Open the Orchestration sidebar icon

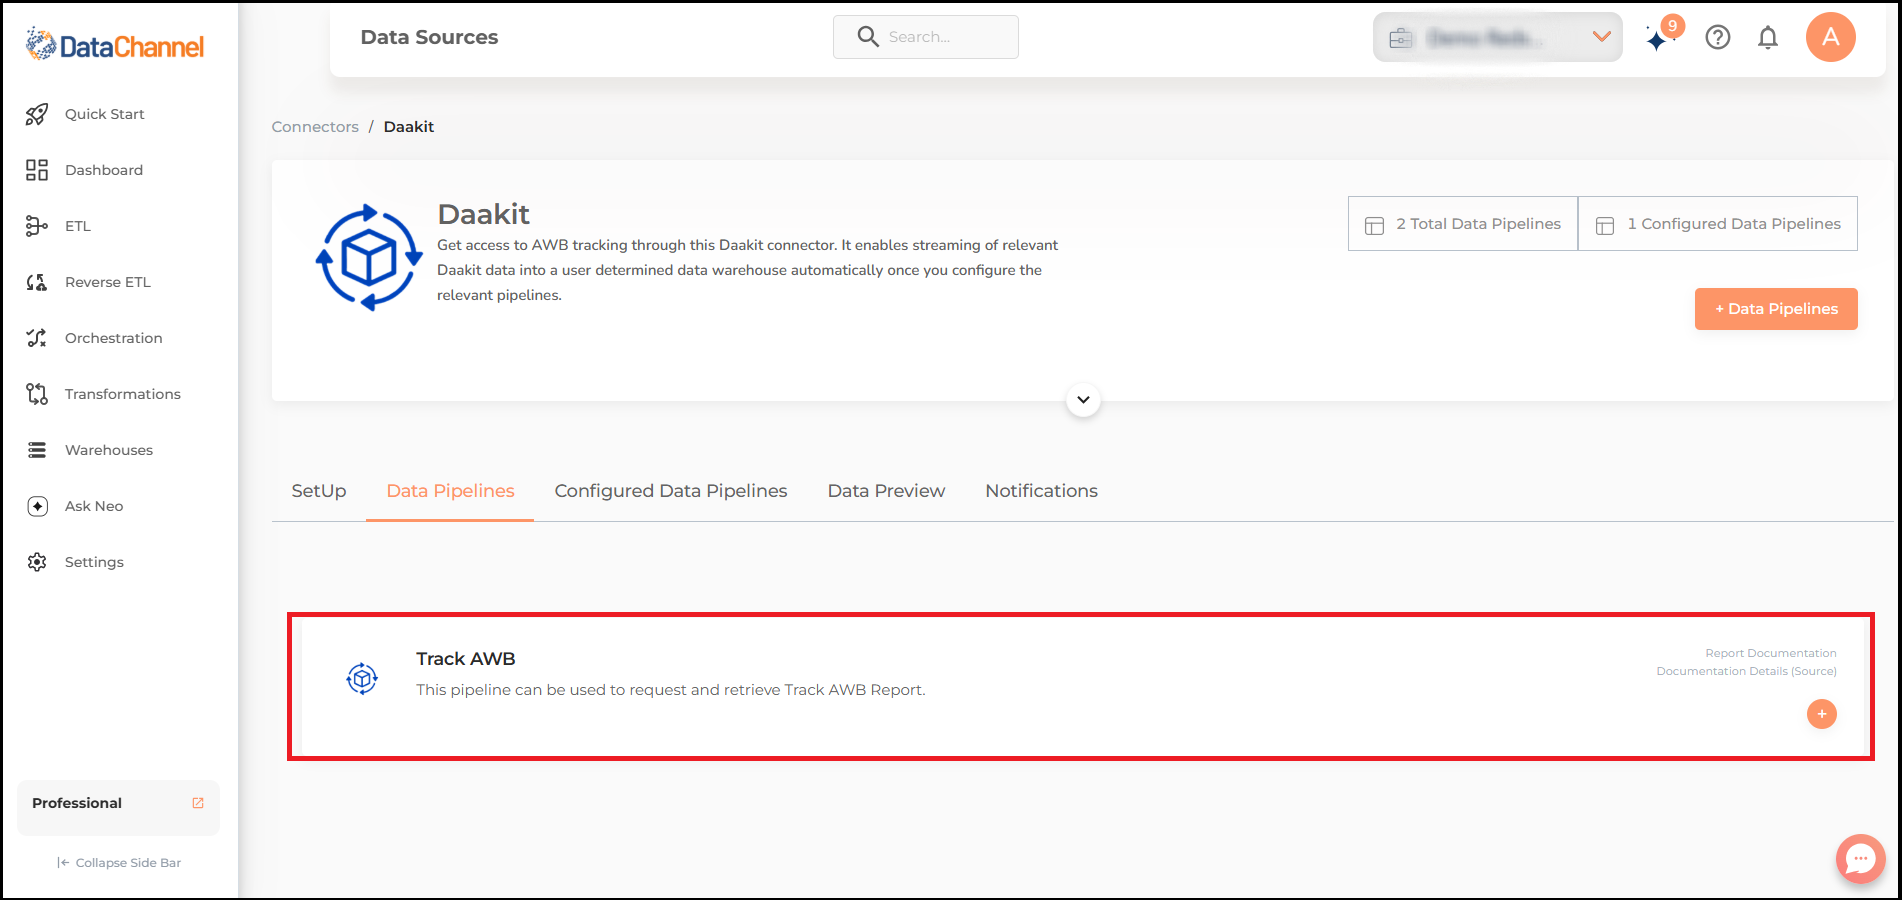37,338
